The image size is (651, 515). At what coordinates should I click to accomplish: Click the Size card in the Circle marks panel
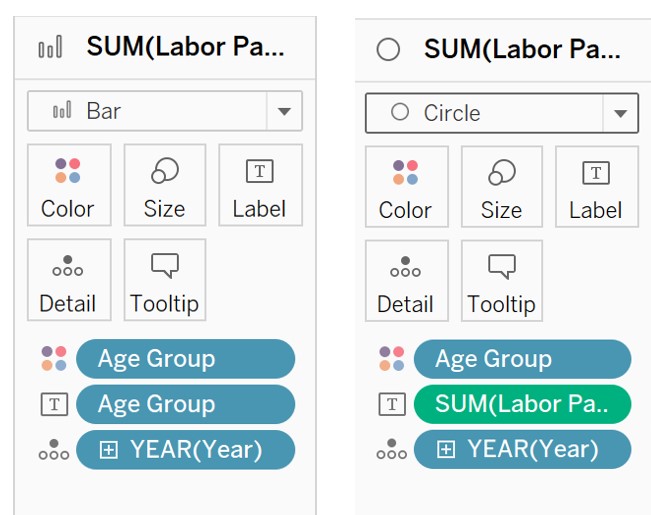point(501,186)
